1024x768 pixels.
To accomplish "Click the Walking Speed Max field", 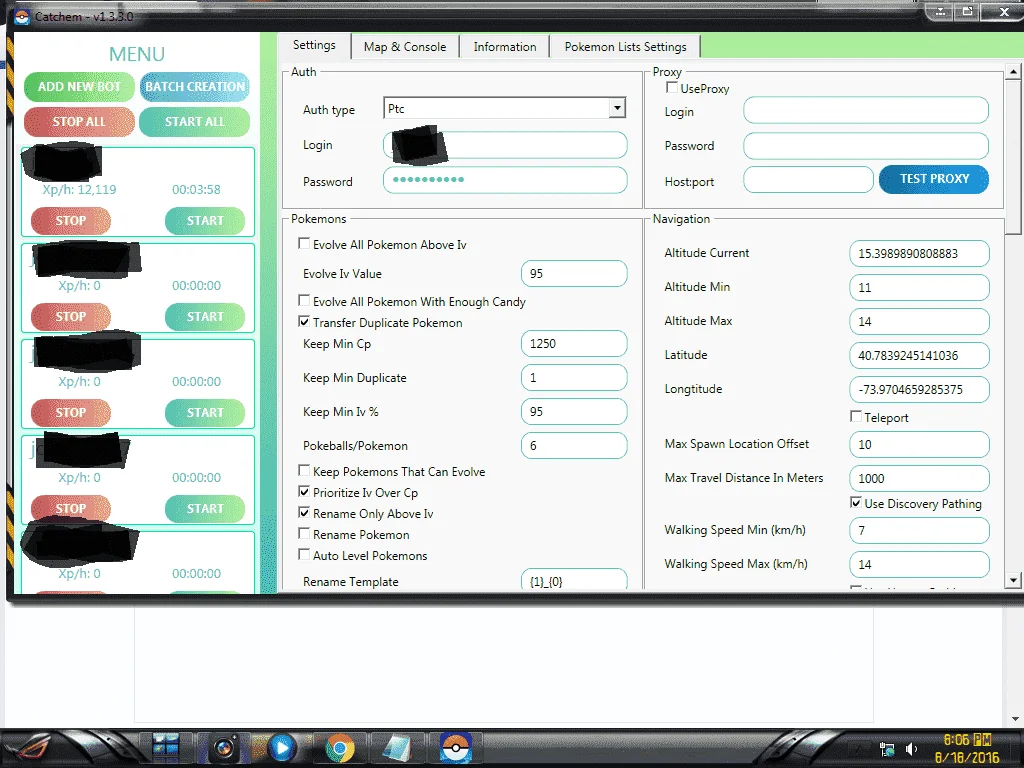I will click(919, 564).
